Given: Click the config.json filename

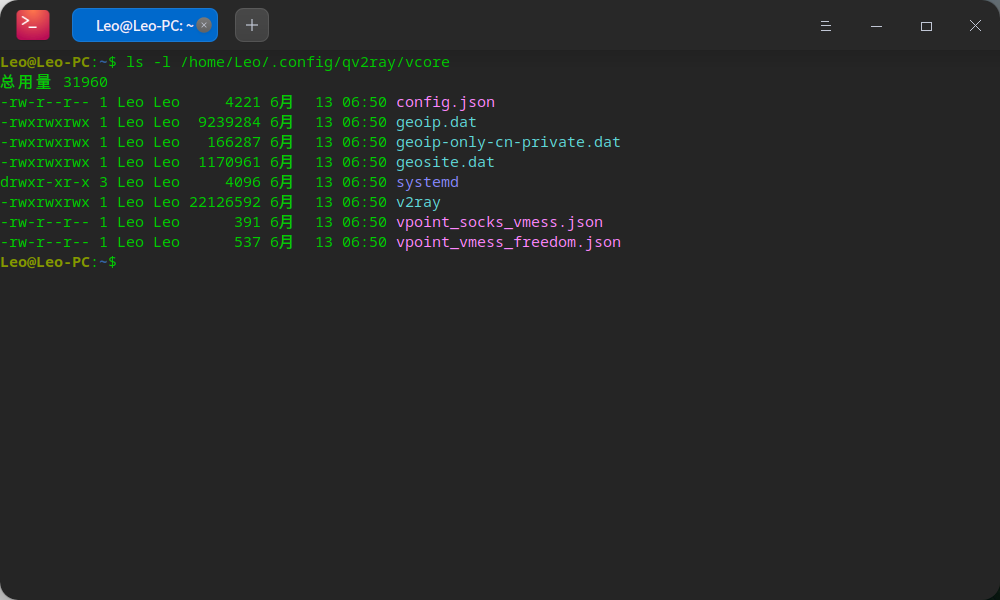Looking at the screenshot, I should pos(445,102).
